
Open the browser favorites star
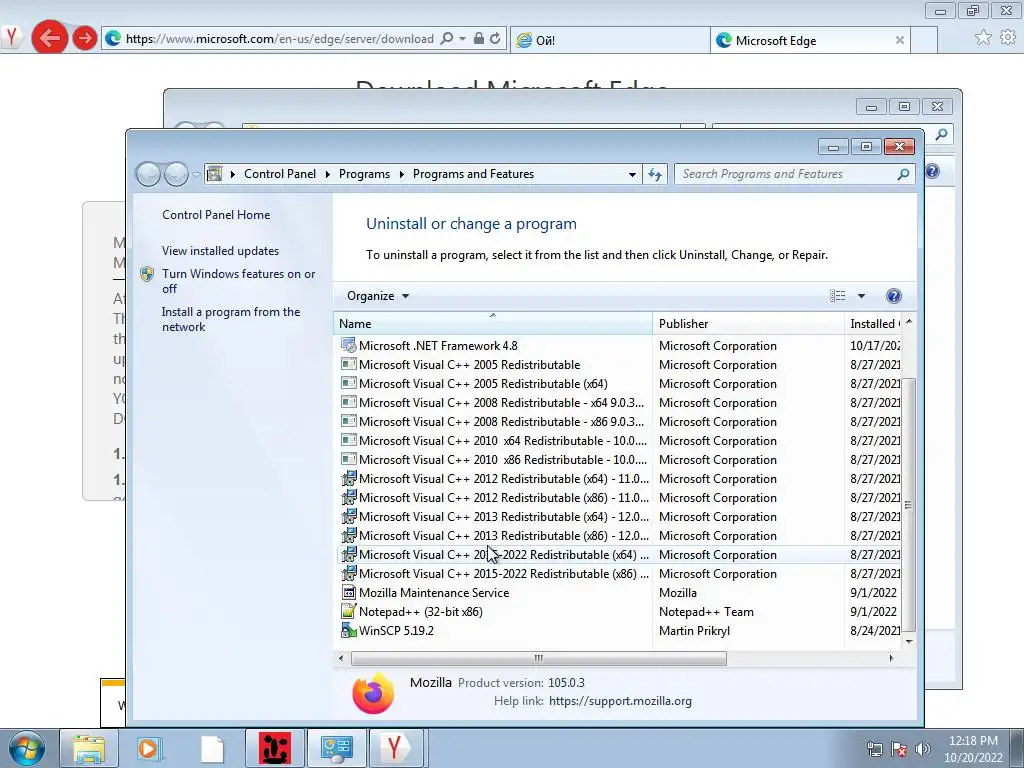[x=982, y=38]
